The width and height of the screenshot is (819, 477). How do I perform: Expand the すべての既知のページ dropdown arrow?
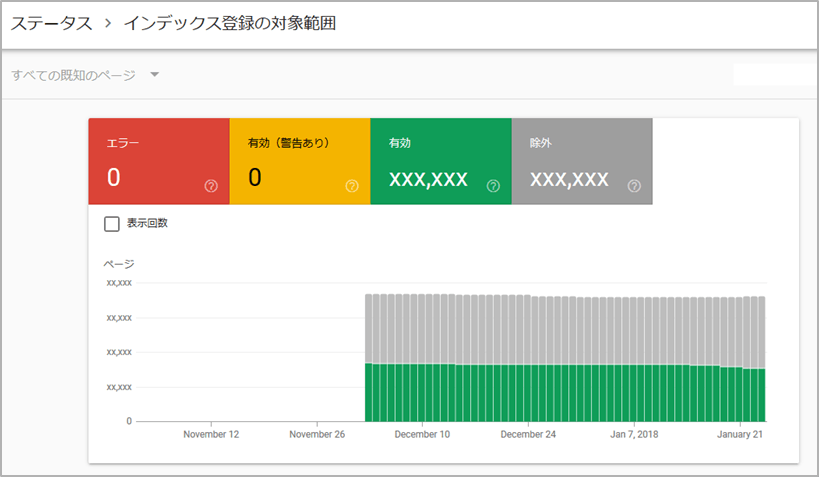pyautogui.click(x=154, y=75)
